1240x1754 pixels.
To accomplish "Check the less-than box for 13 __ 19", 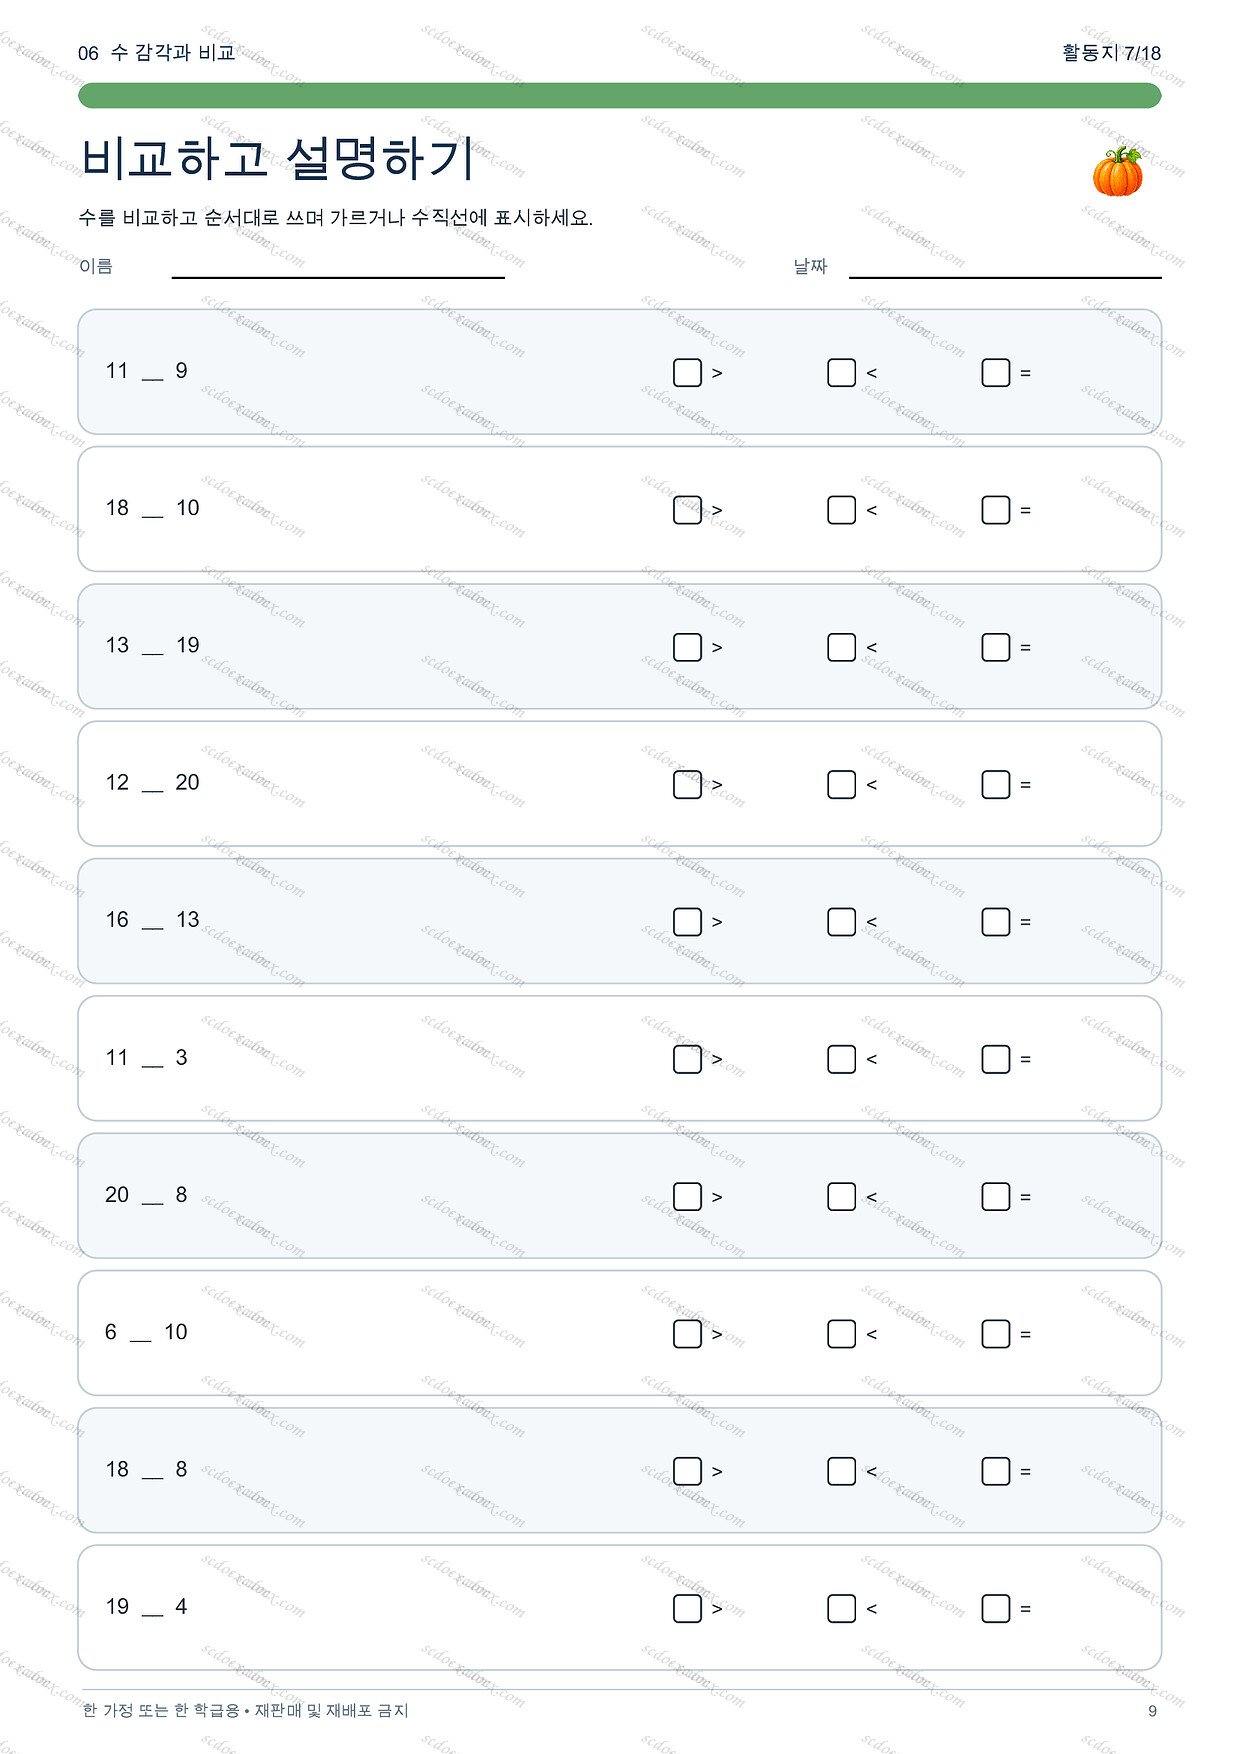I will (841, 647).
